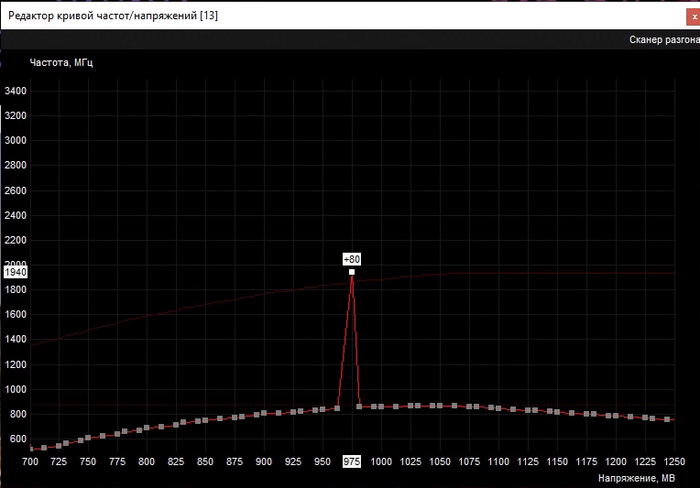Select the curve point at 1000 mV
700x488 pixels.
click(381, 407)
